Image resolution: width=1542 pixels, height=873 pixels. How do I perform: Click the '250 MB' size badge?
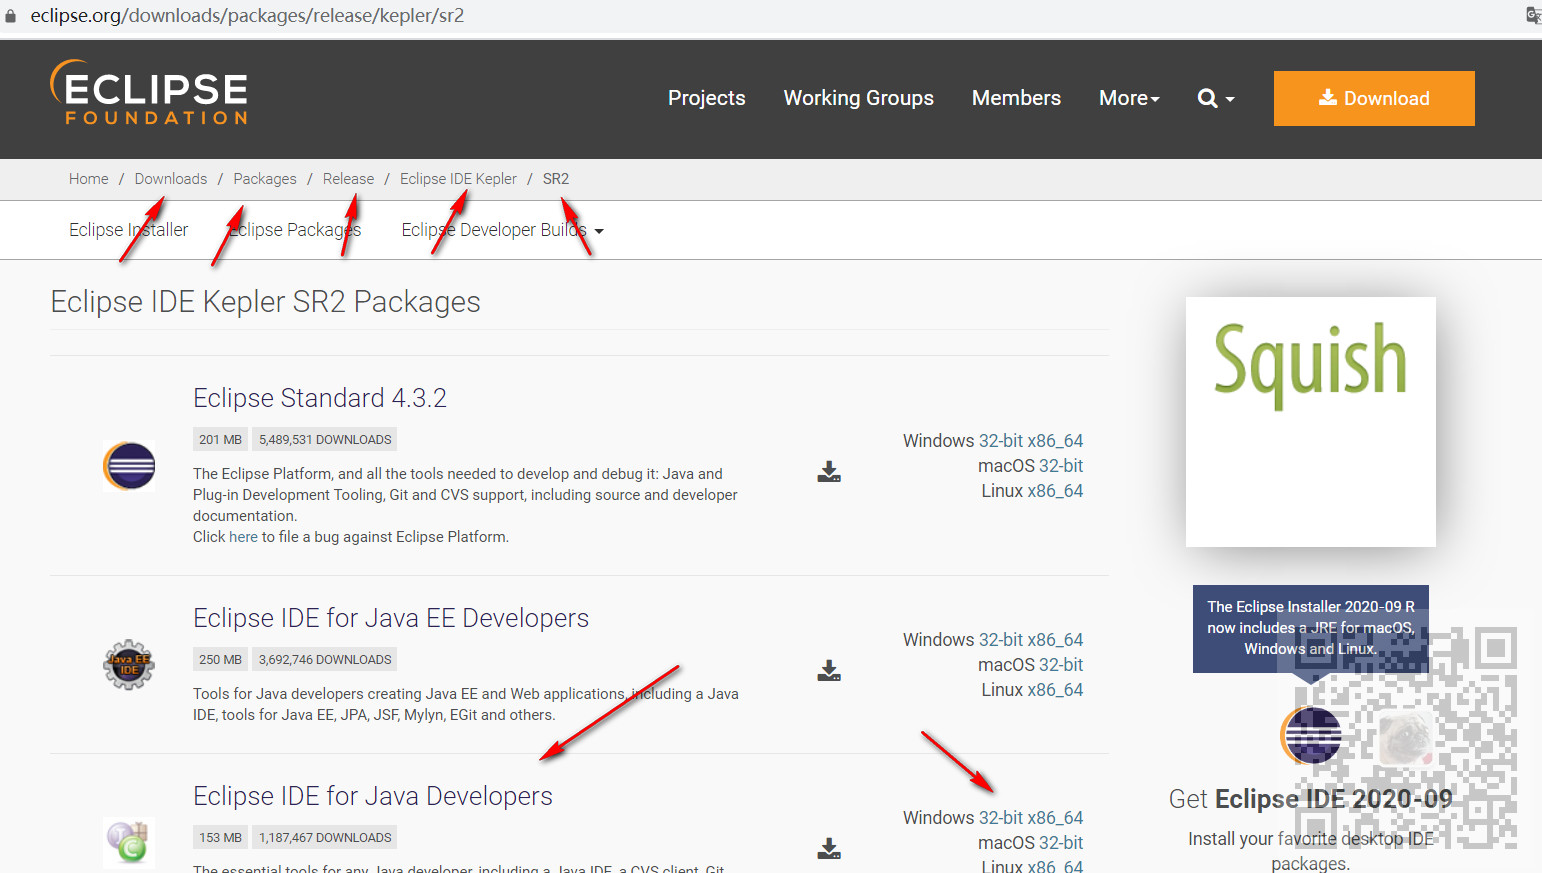[220, 659]
